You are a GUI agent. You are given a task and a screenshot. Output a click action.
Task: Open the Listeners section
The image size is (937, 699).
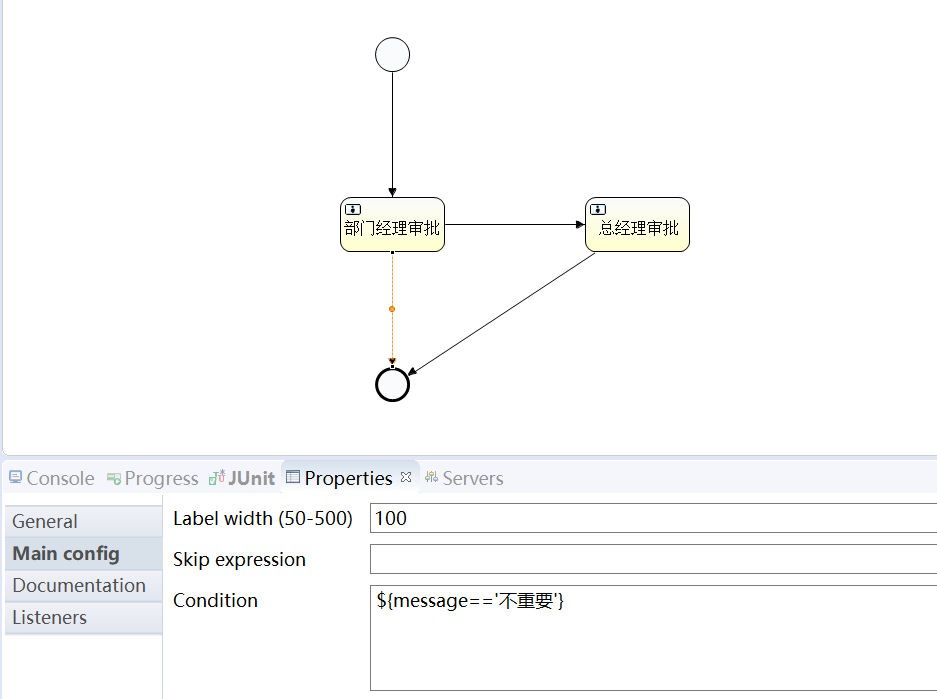click(84, 617)
